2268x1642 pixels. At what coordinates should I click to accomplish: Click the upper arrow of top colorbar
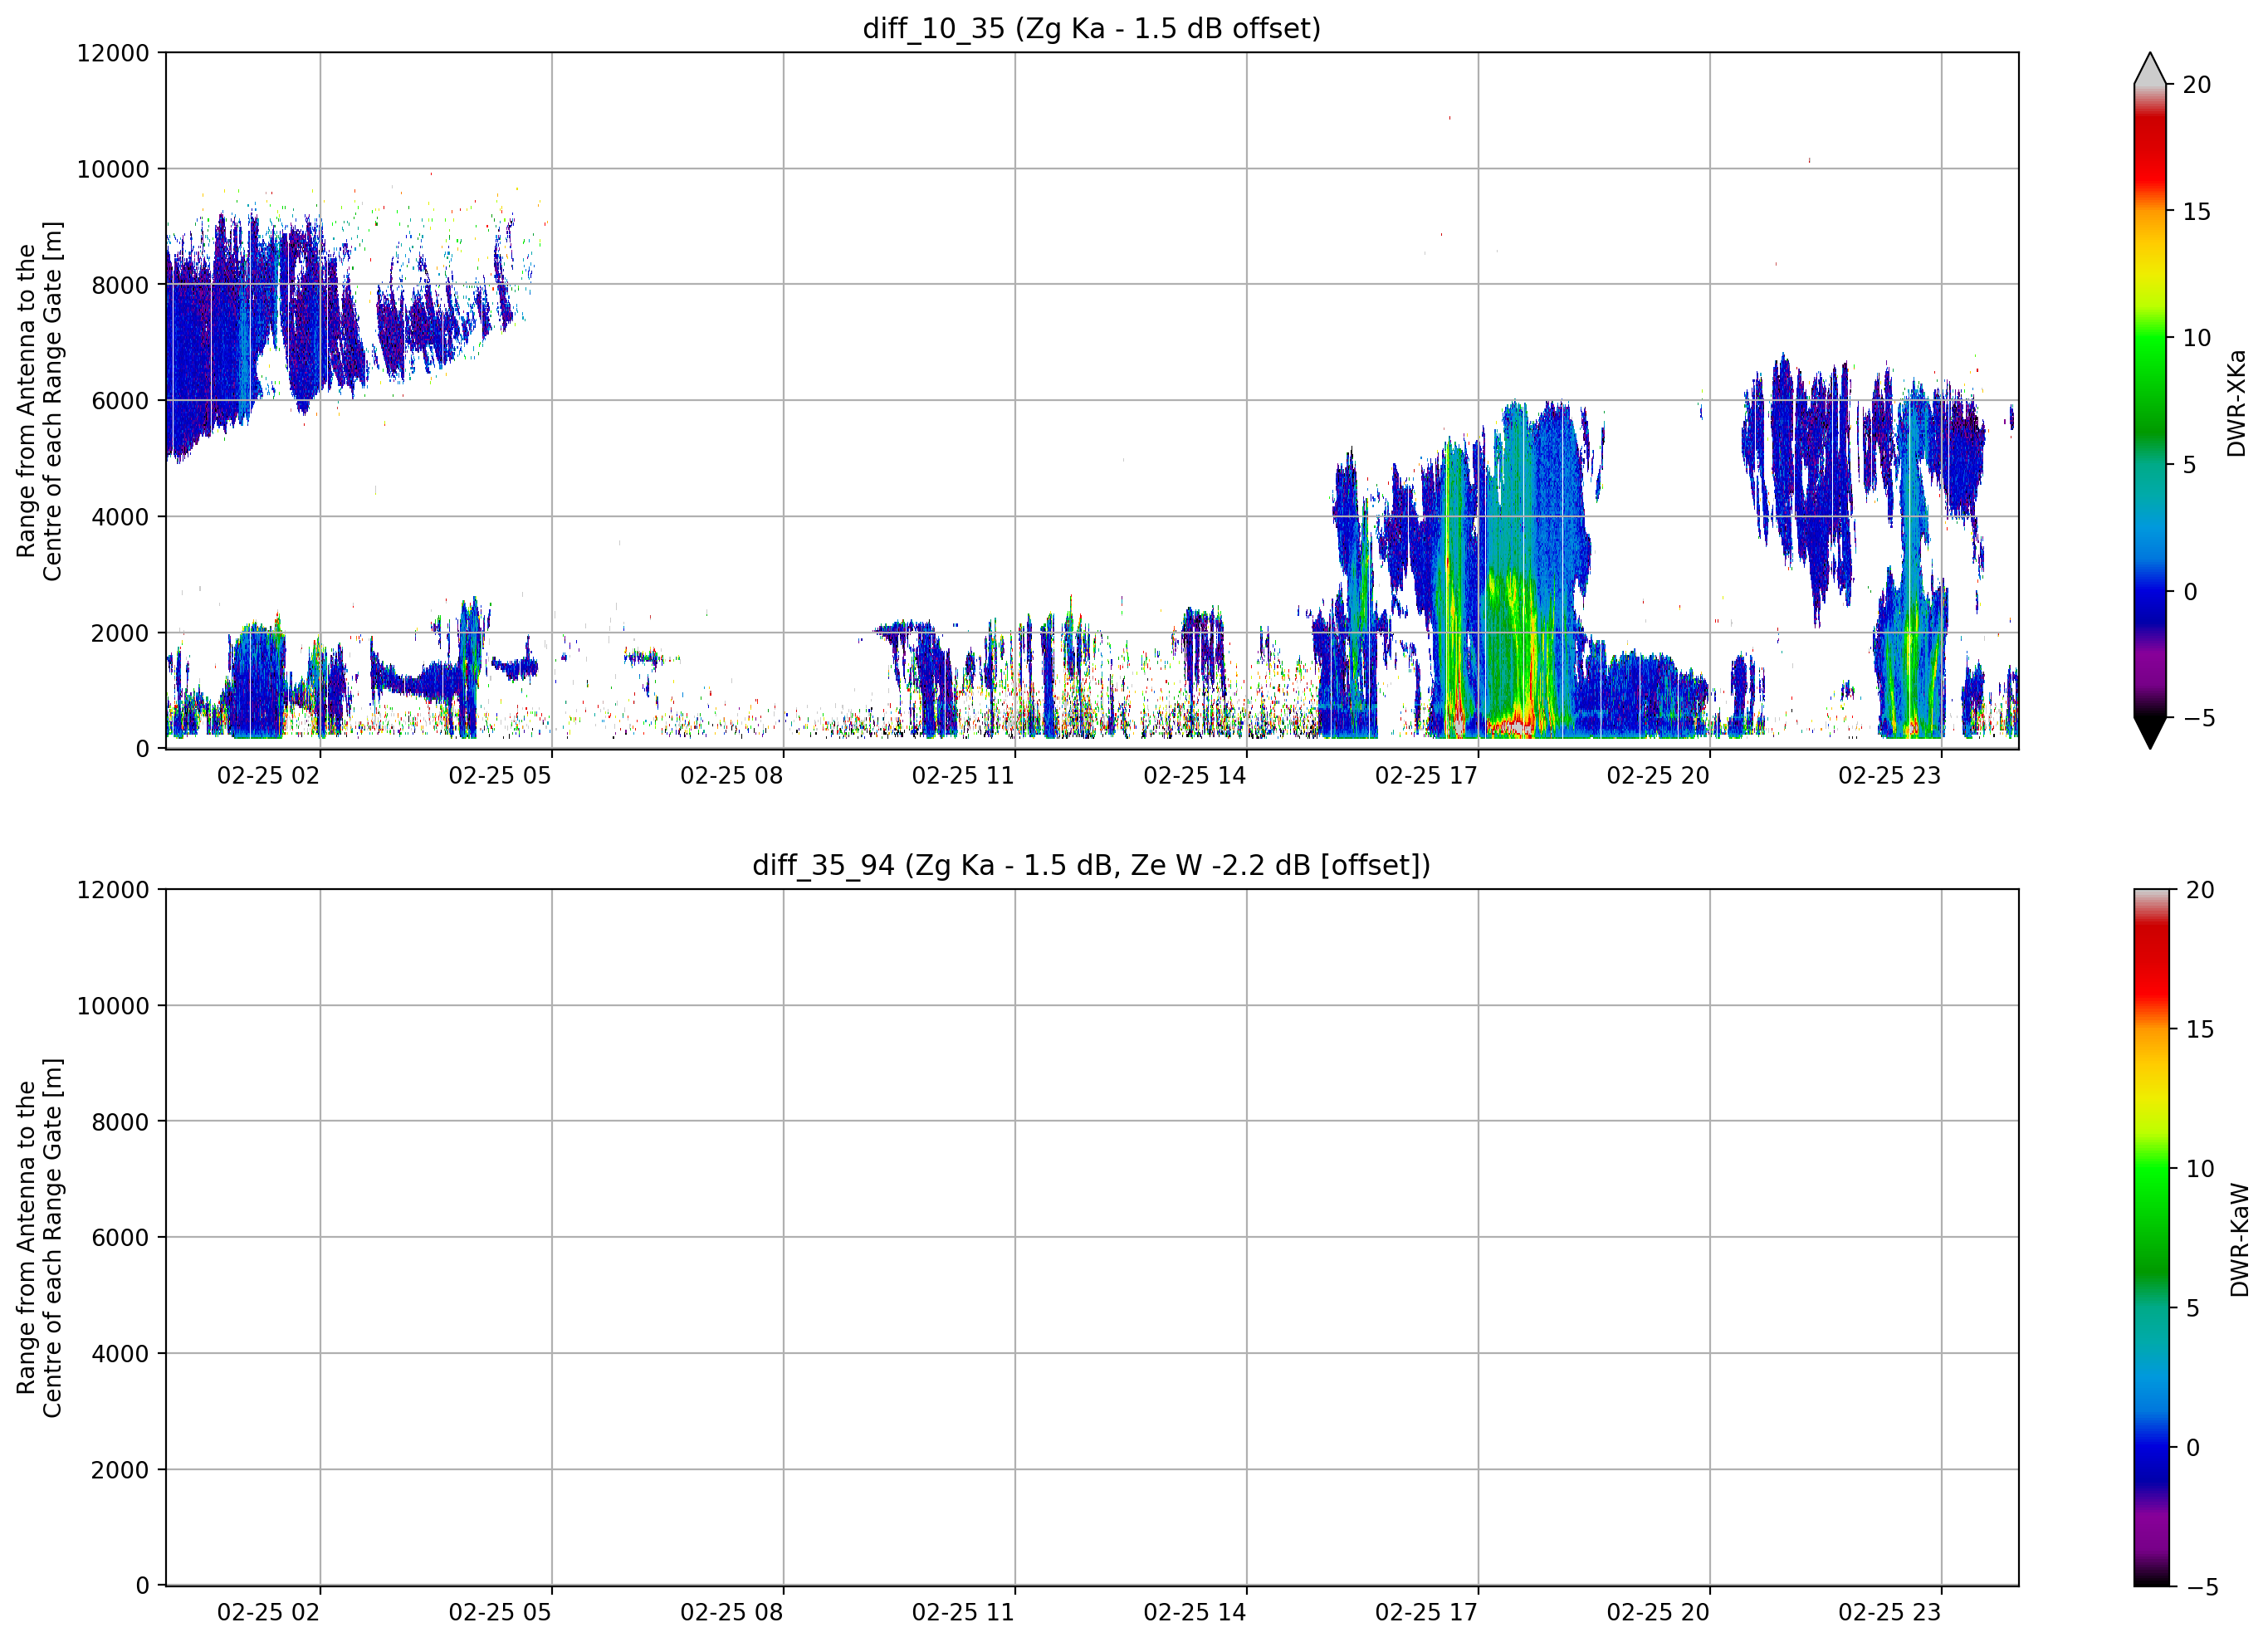2150,68
